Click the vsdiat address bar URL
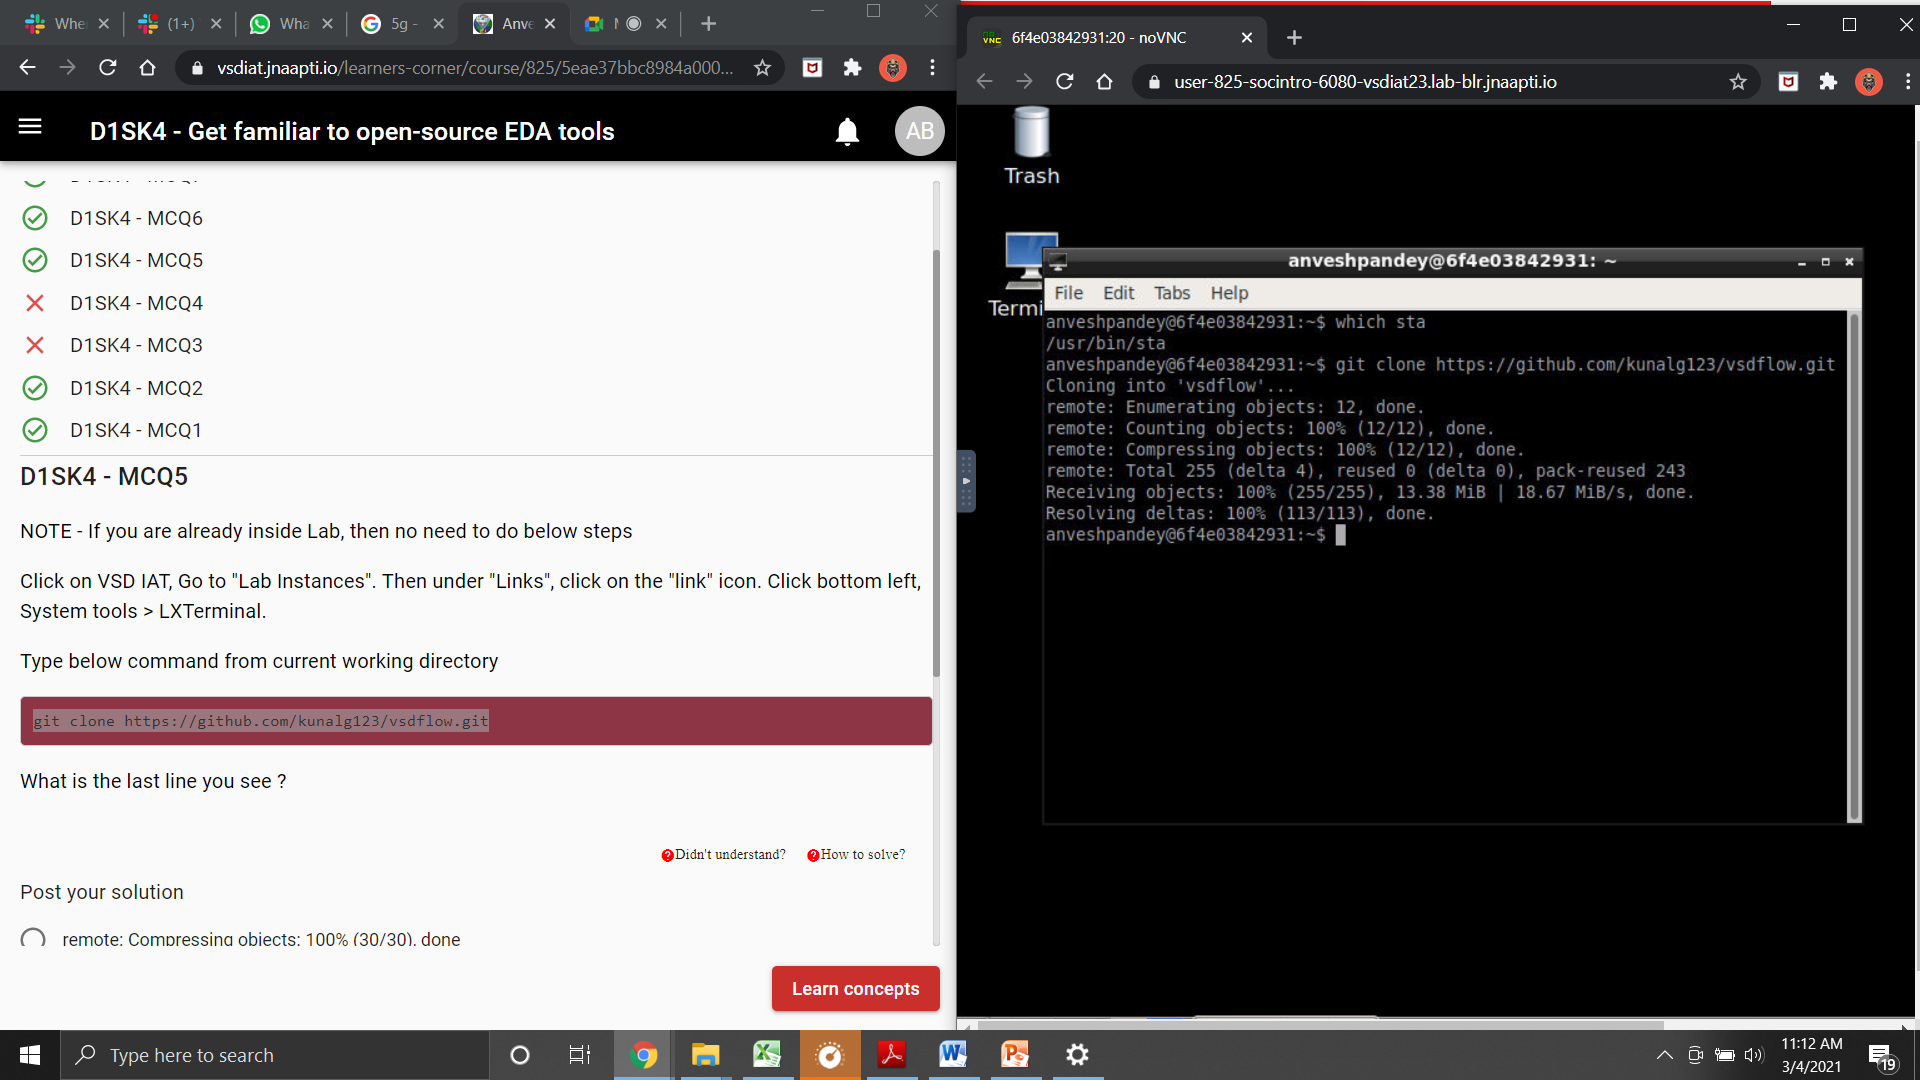 475,68
